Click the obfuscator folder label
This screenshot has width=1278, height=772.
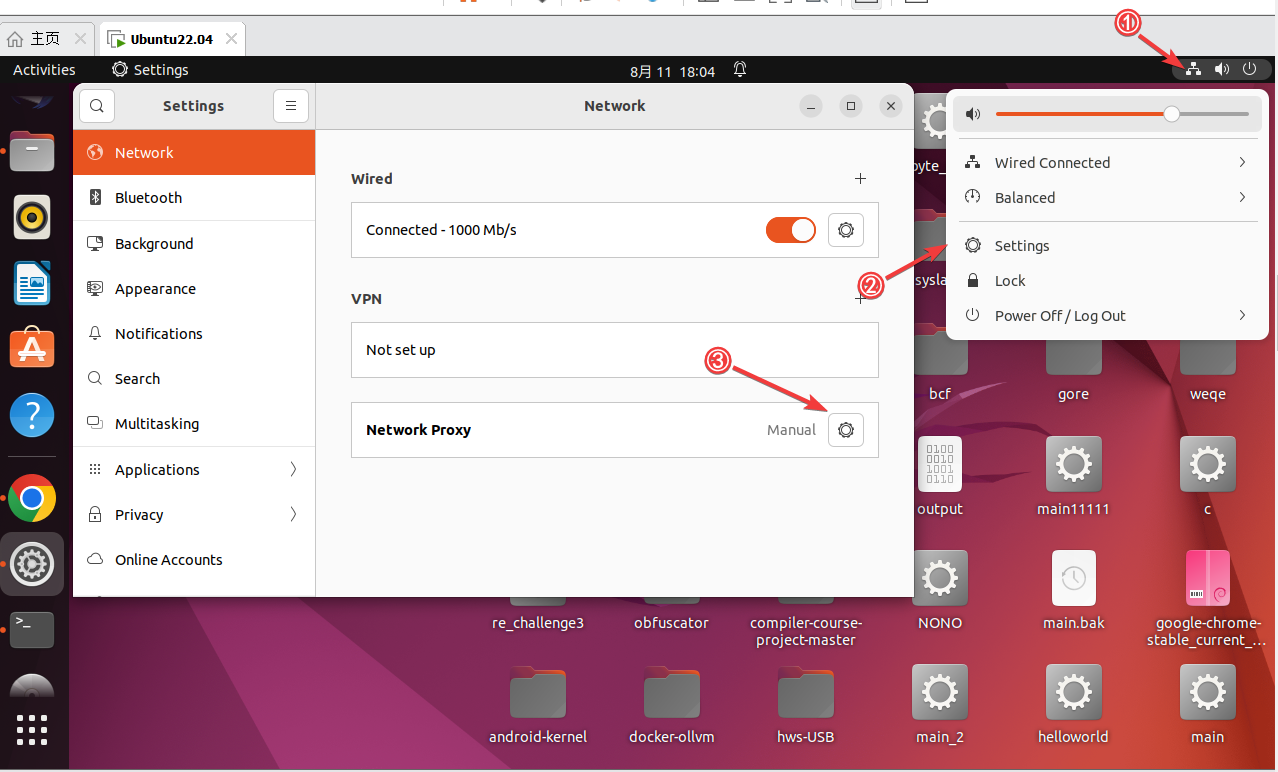pyautogui.click(x=671, y=623)
